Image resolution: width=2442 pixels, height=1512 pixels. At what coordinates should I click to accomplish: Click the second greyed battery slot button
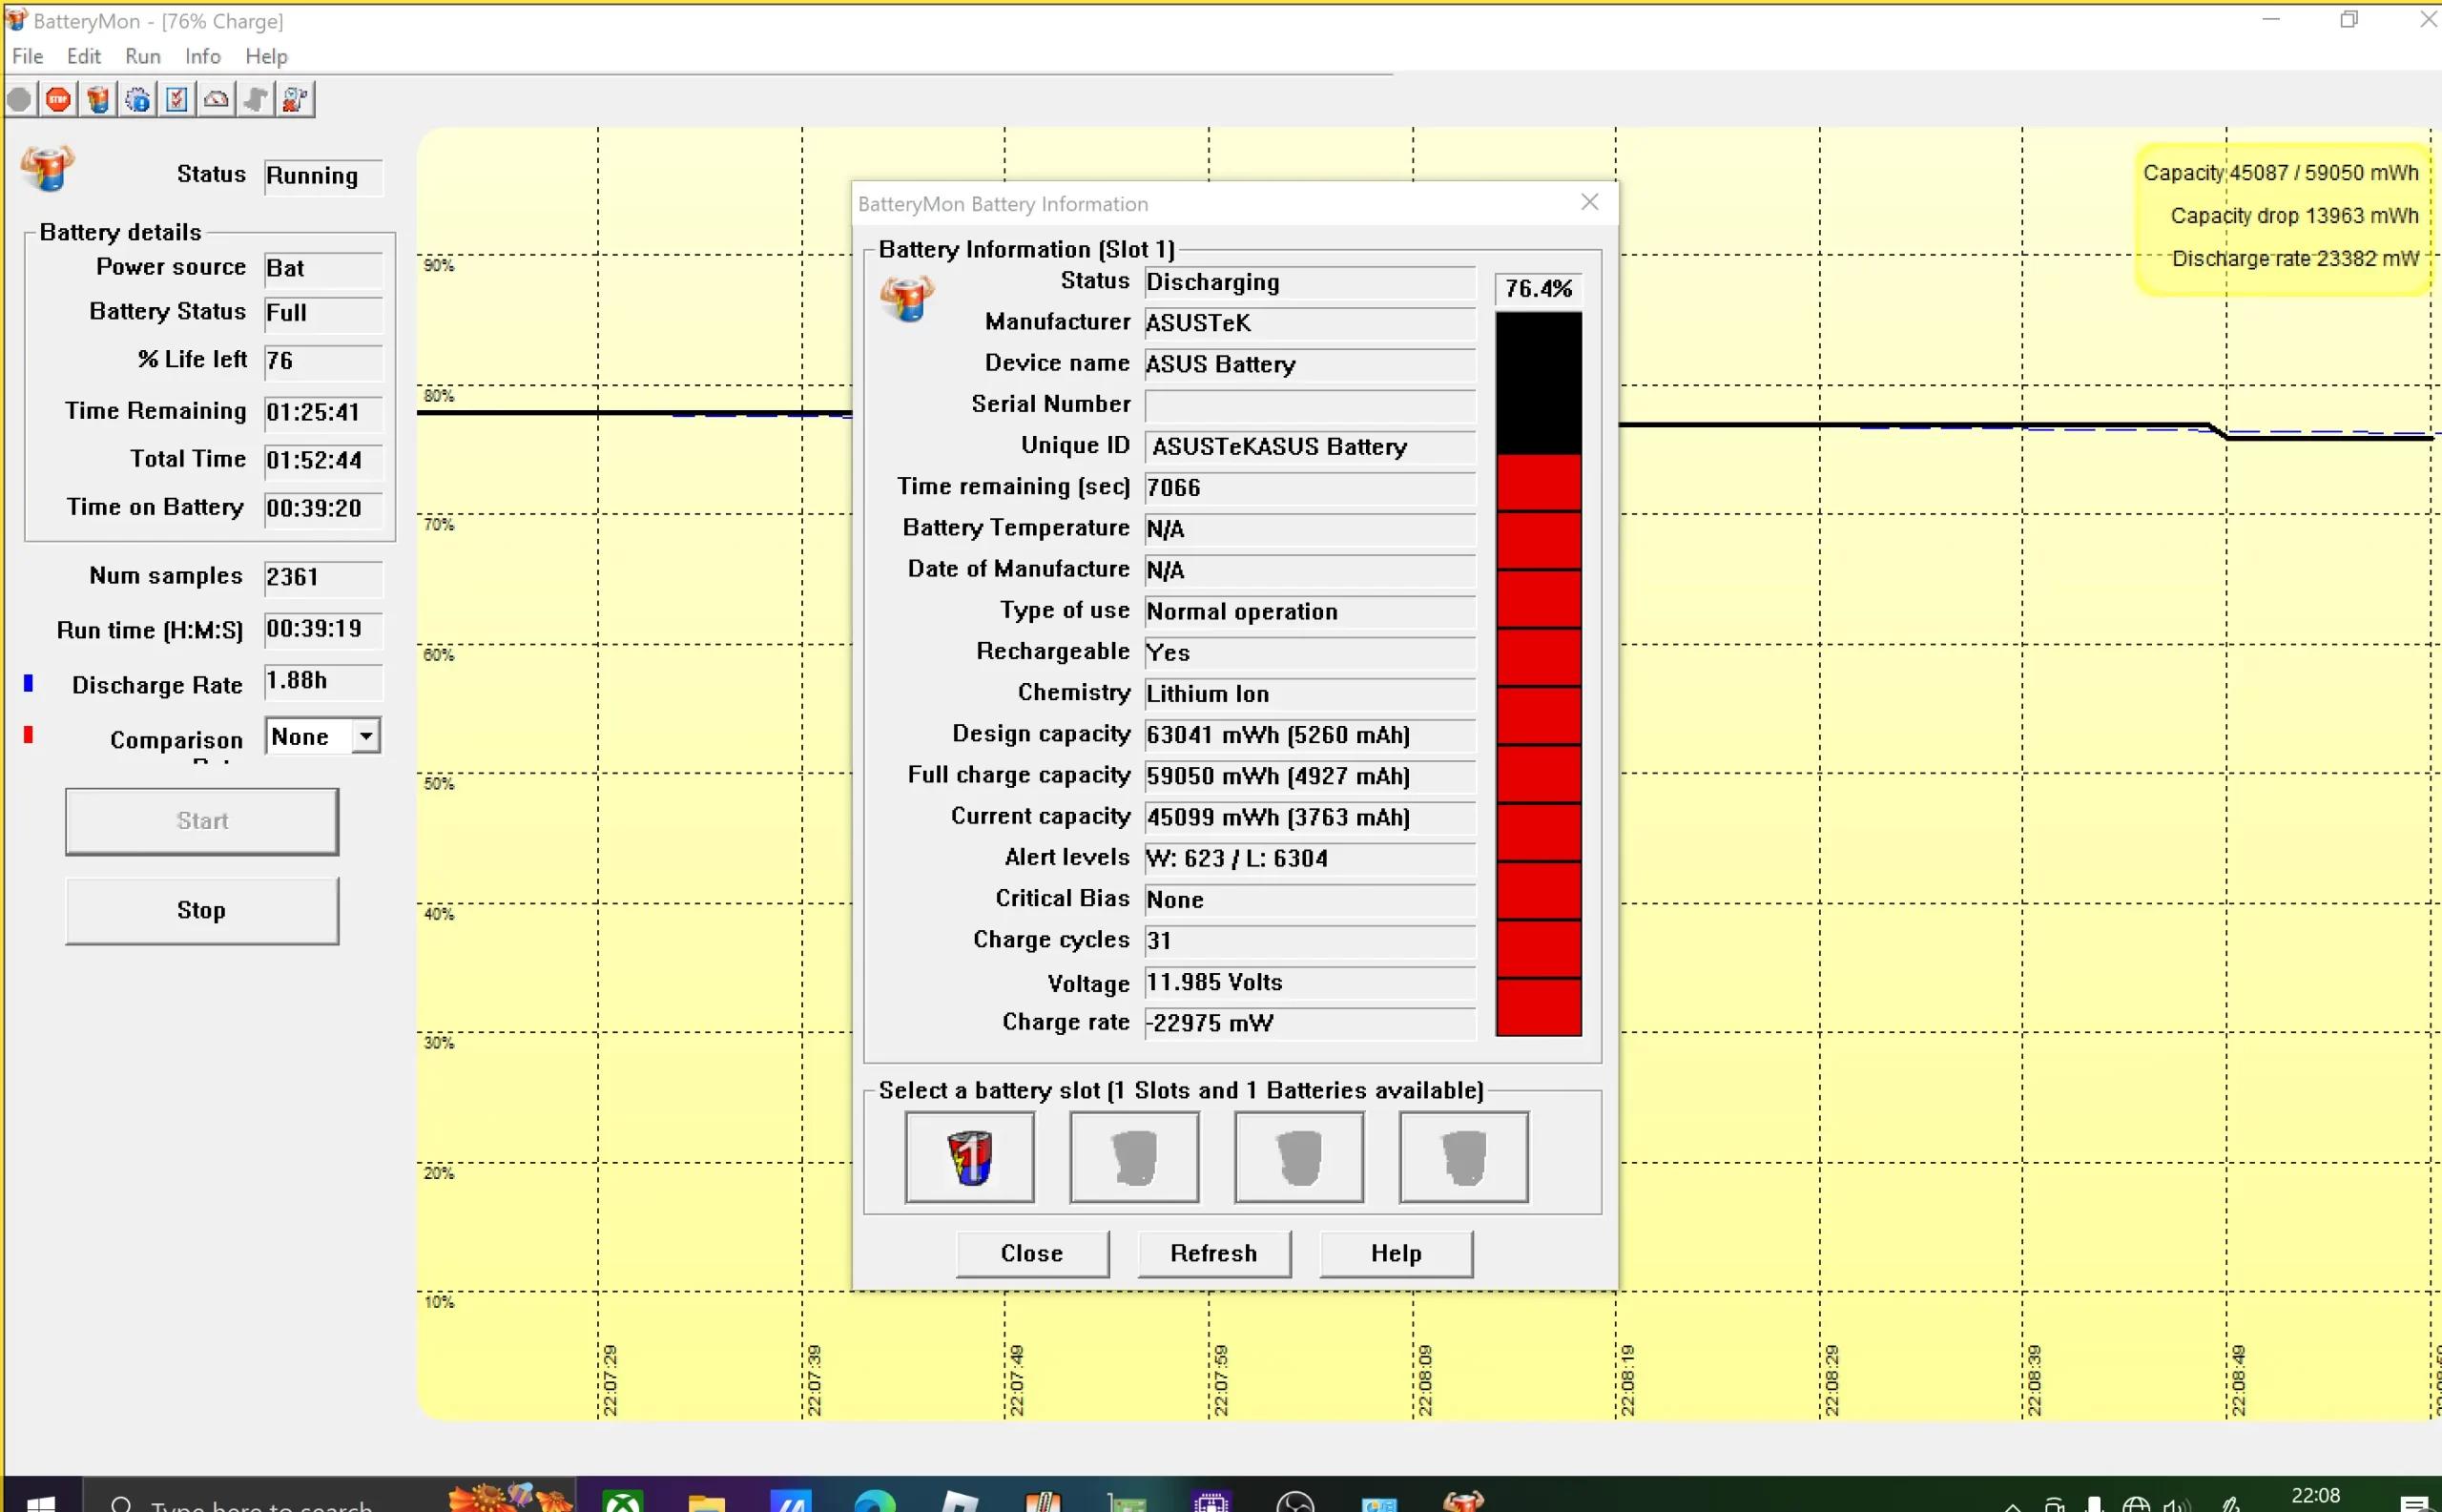click(1134, 1157)
